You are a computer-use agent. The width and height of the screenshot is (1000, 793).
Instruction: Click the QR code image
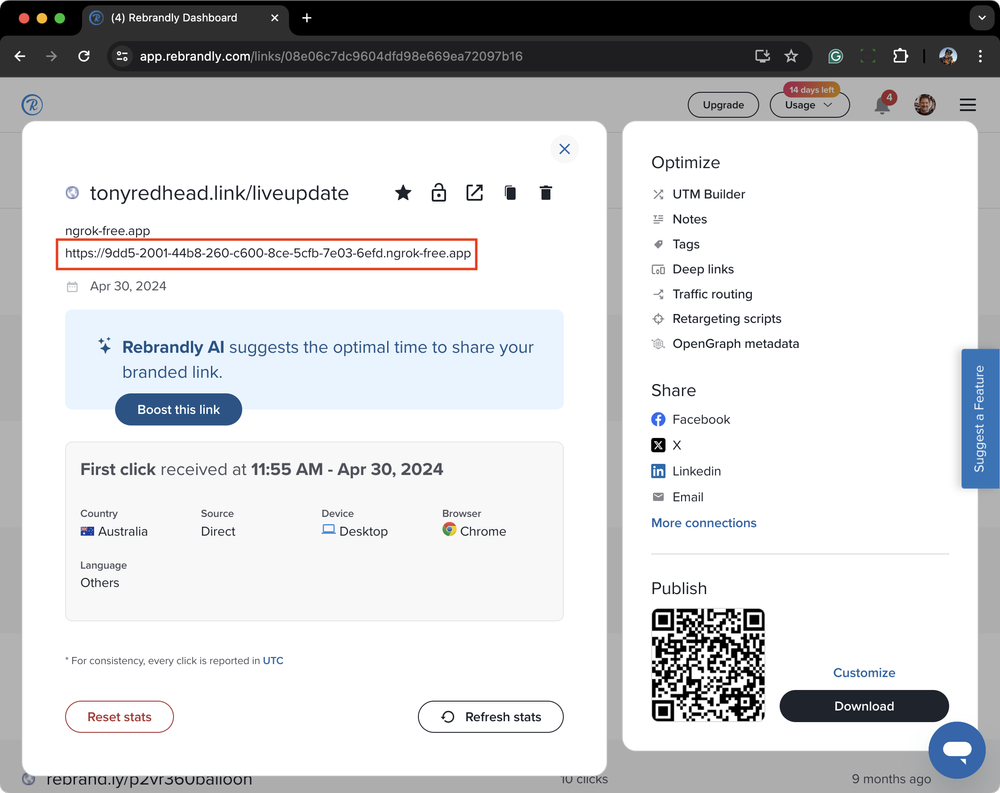[x=708, y=665]
